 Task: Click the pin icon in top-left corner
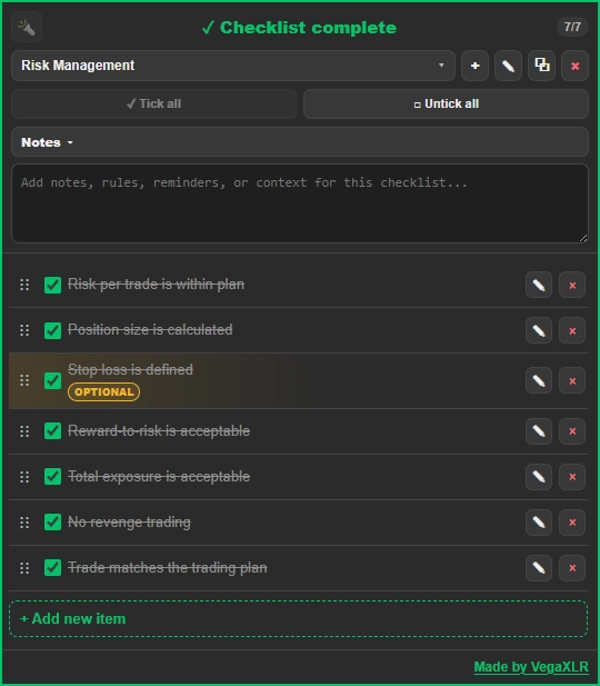pos(26,27)
